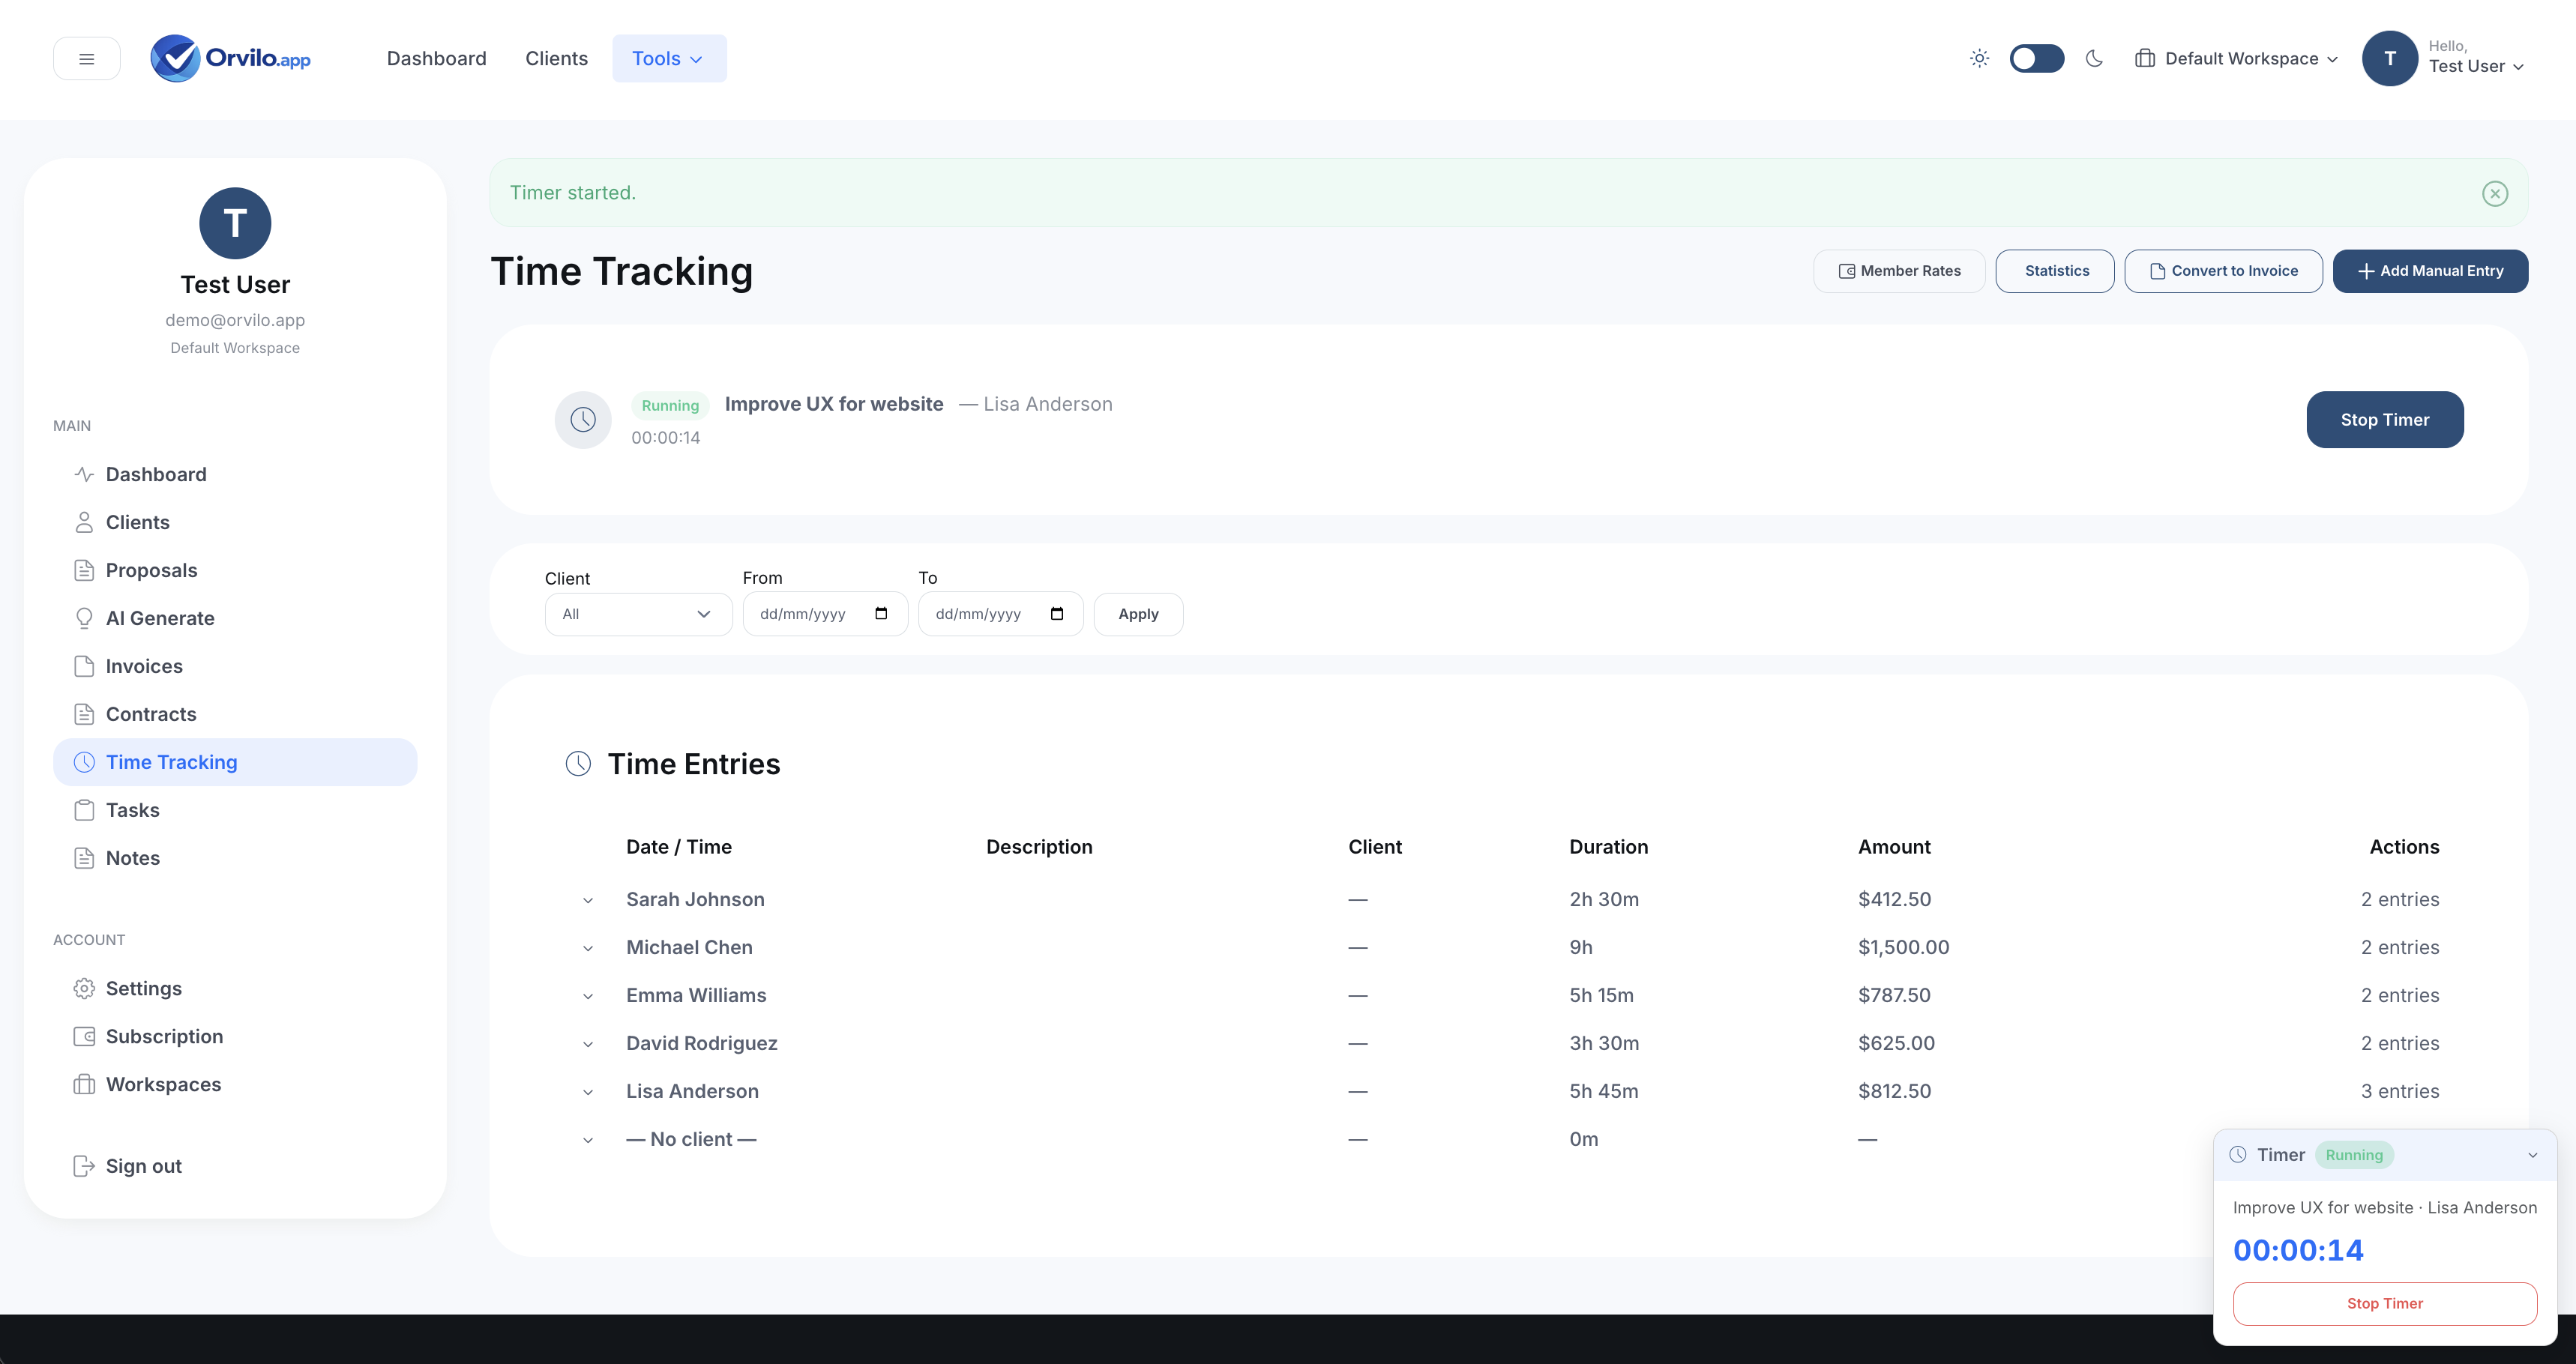
Task: Click the Orvilo.app logo
Action: [x=230, y=58]
